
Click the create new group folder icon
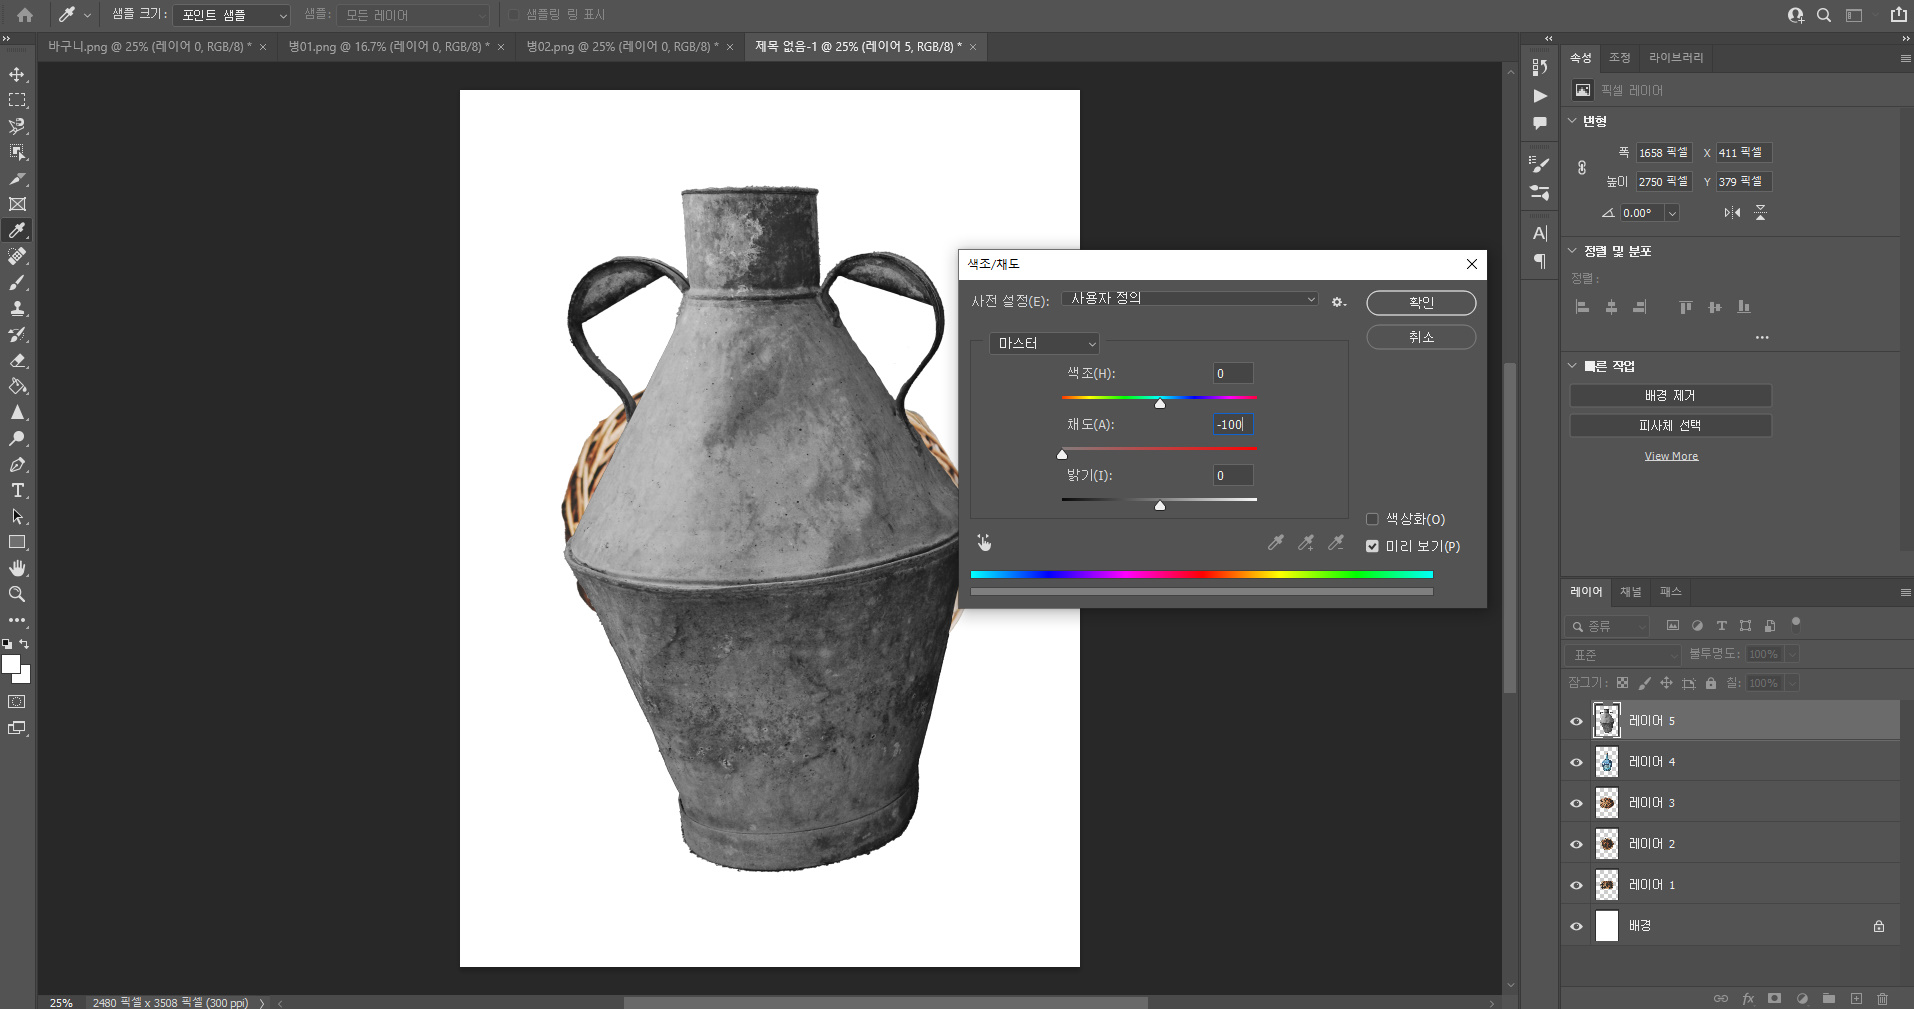click(x=1829, y=999)
